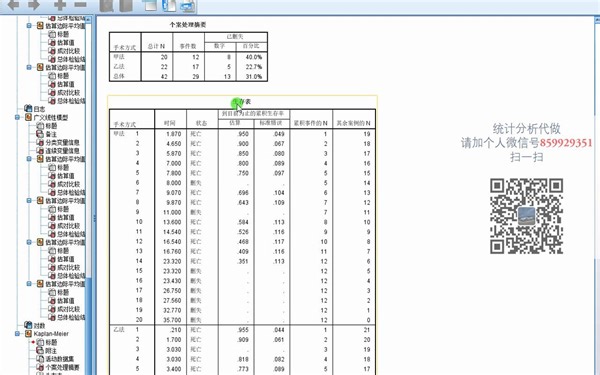The image size is (600, 375).
Task: Click the time value 16.760
Action: pos(173,251)
